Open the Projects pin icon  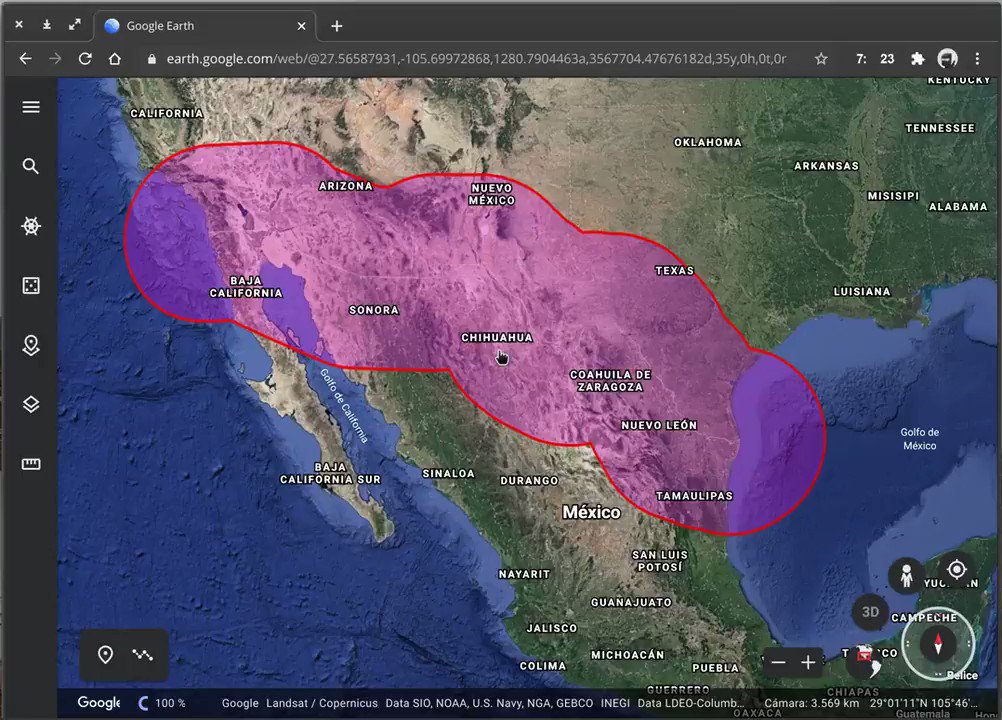point(31,345)
